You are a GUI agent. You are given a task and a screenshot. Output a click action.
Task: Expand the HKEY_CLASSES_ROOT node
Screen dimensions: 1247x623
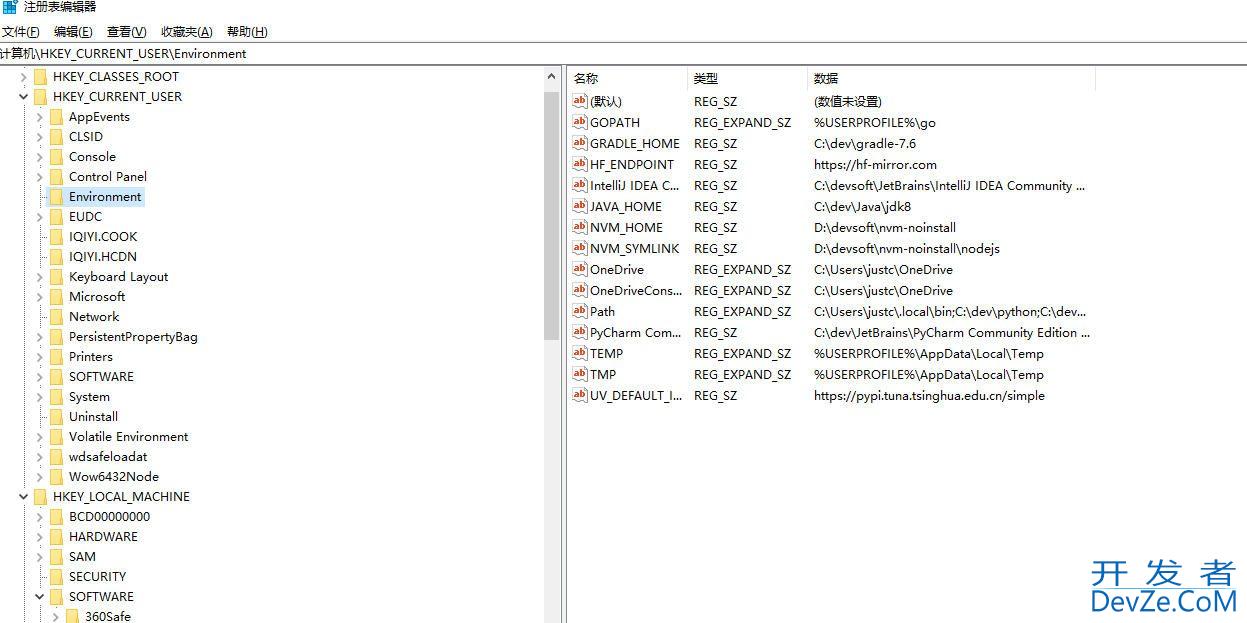click(x=23, y=77)
